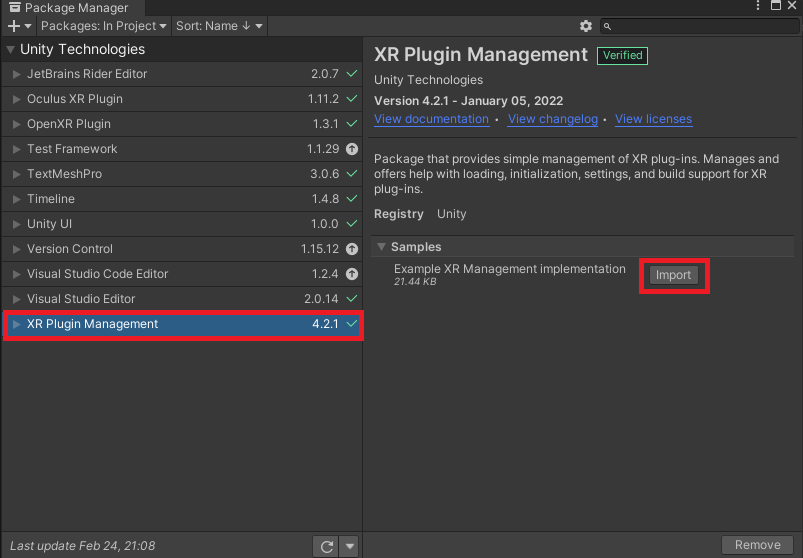Click update arrow icon for Test Framework
Image resolution: width=803 pixels, height=558 pixels.
tap(352, 149)
